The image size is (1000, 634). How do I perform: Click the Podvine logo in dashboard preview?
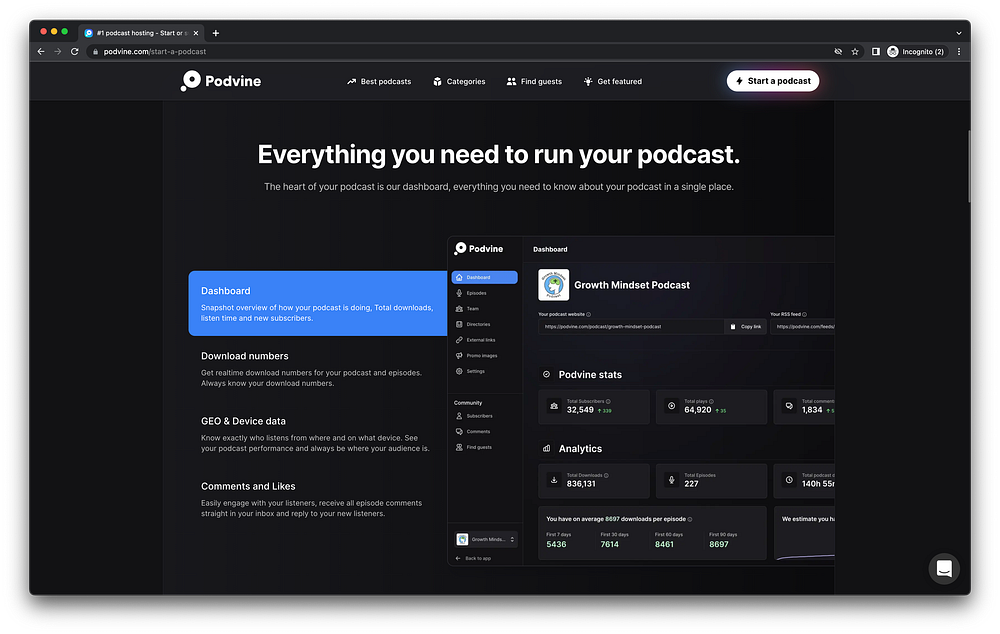point(479,249)
